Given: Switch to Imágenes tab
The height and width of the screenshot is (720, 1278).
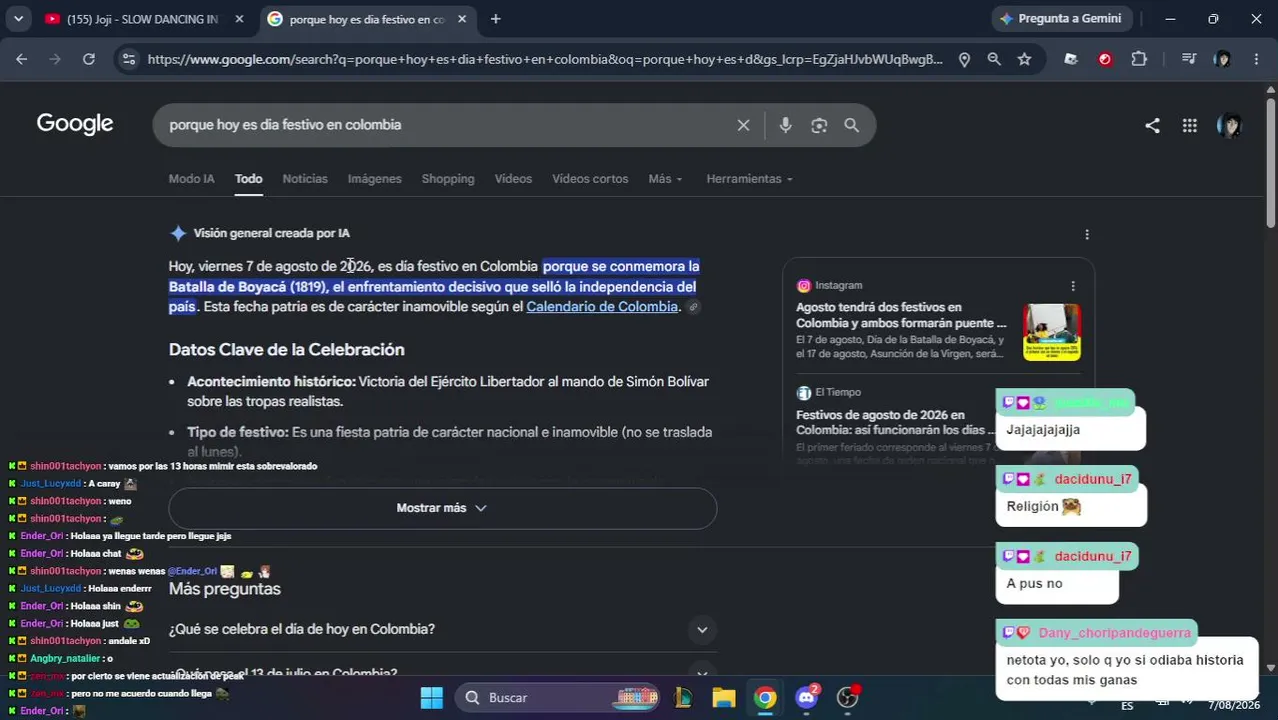Looking at the screenshot, I should [x=374, y=179].
